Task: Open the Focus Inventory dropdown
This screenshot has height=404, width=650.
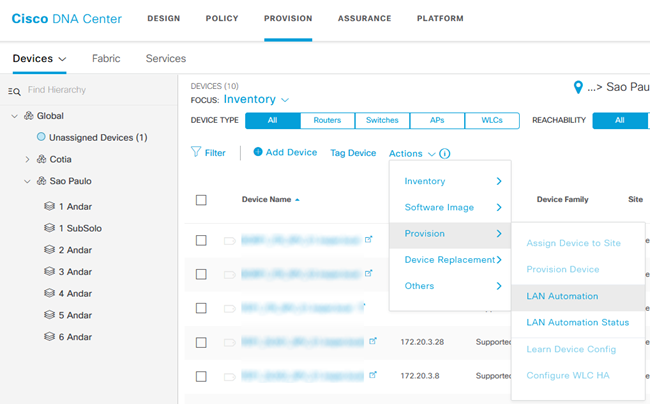Action: [256, 99]
